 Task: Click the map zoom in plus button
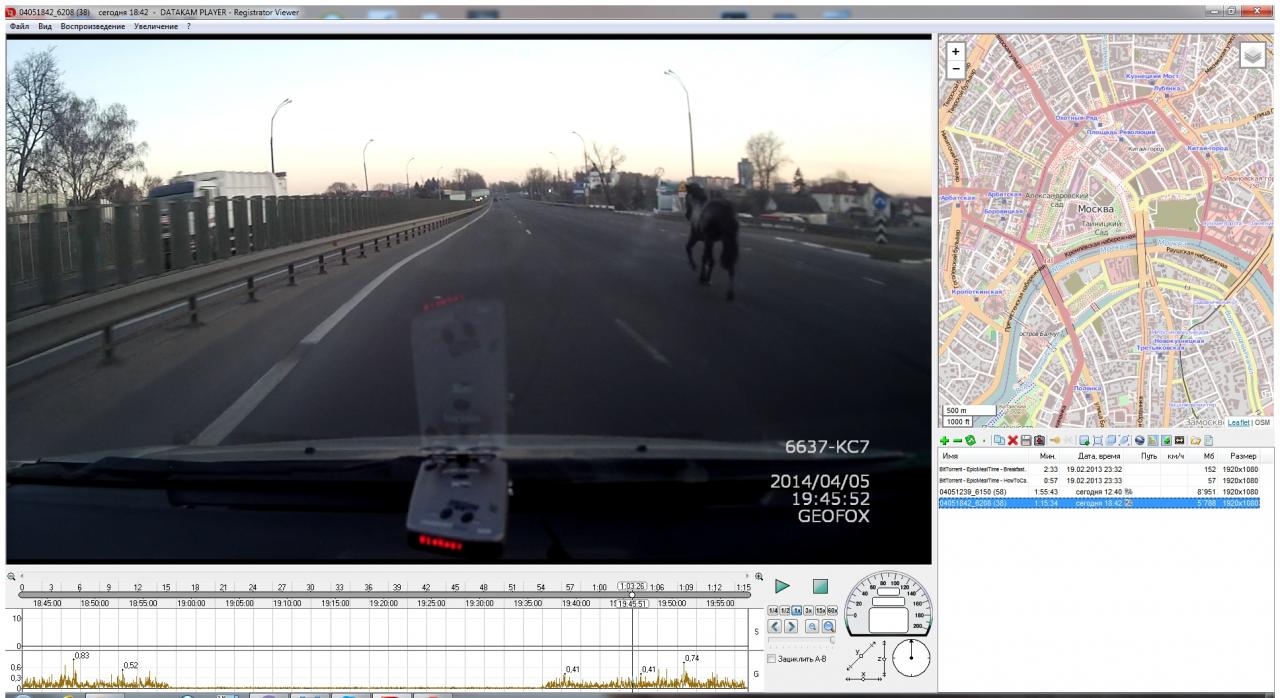(955, 51)
